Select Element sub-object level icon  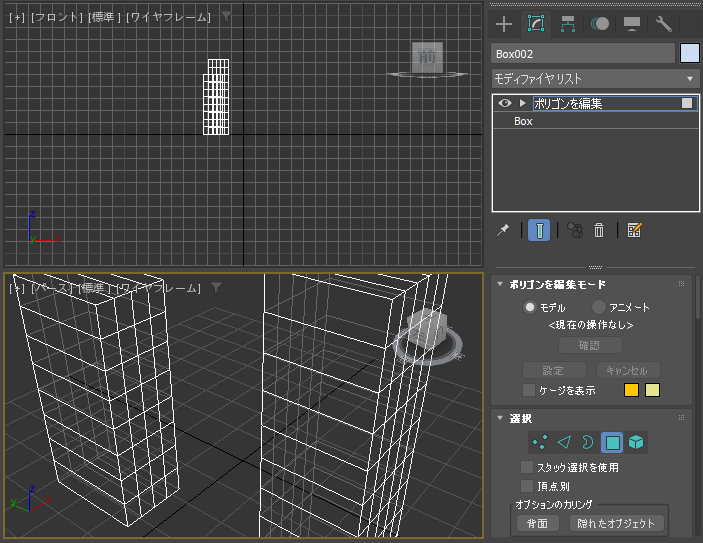(x=636, y=443)
